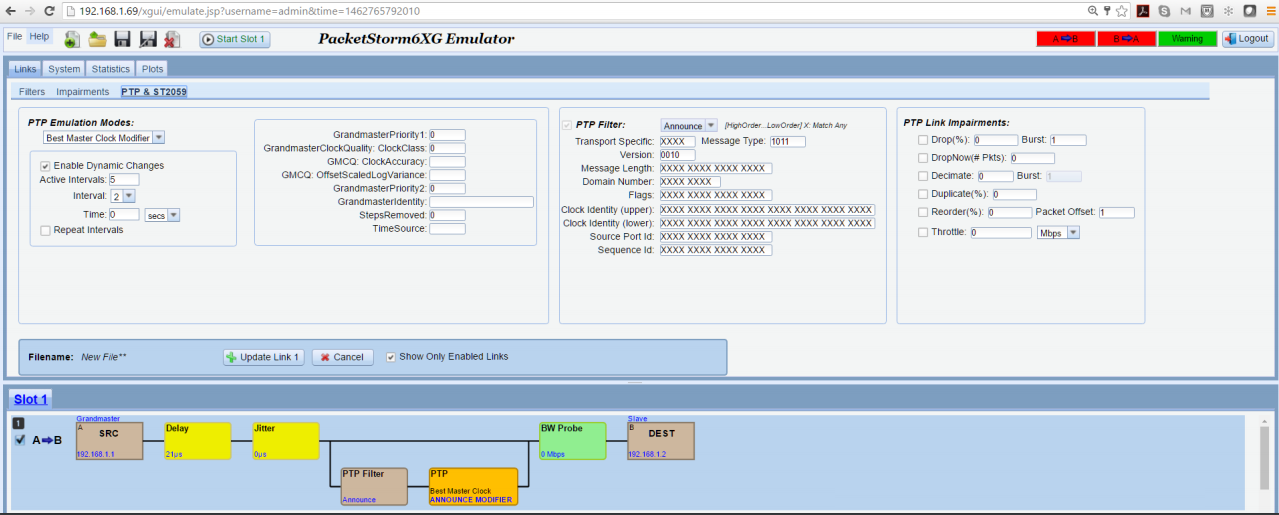Click the yellow Delay block
Screen dimensions: 1279x515
[197, 441]
